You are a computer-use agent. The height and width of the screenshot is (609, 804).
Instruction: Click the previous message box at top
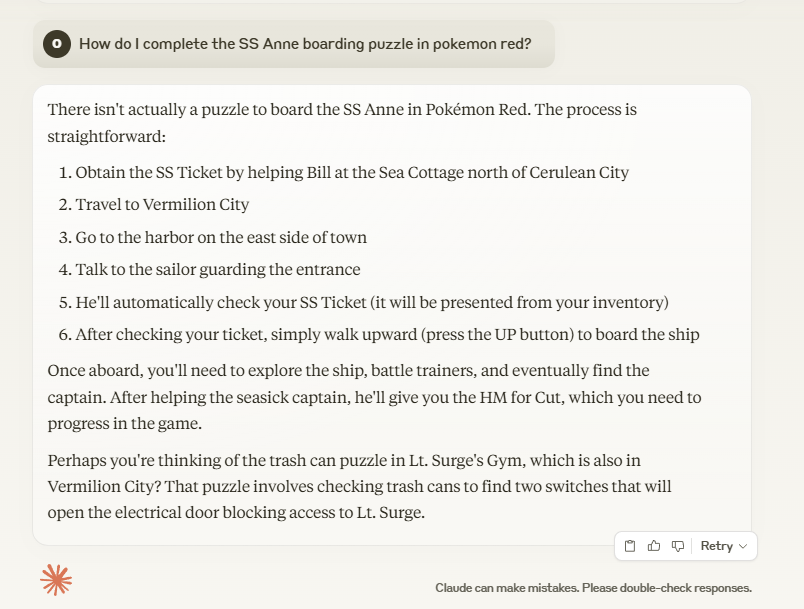[392, 2]
